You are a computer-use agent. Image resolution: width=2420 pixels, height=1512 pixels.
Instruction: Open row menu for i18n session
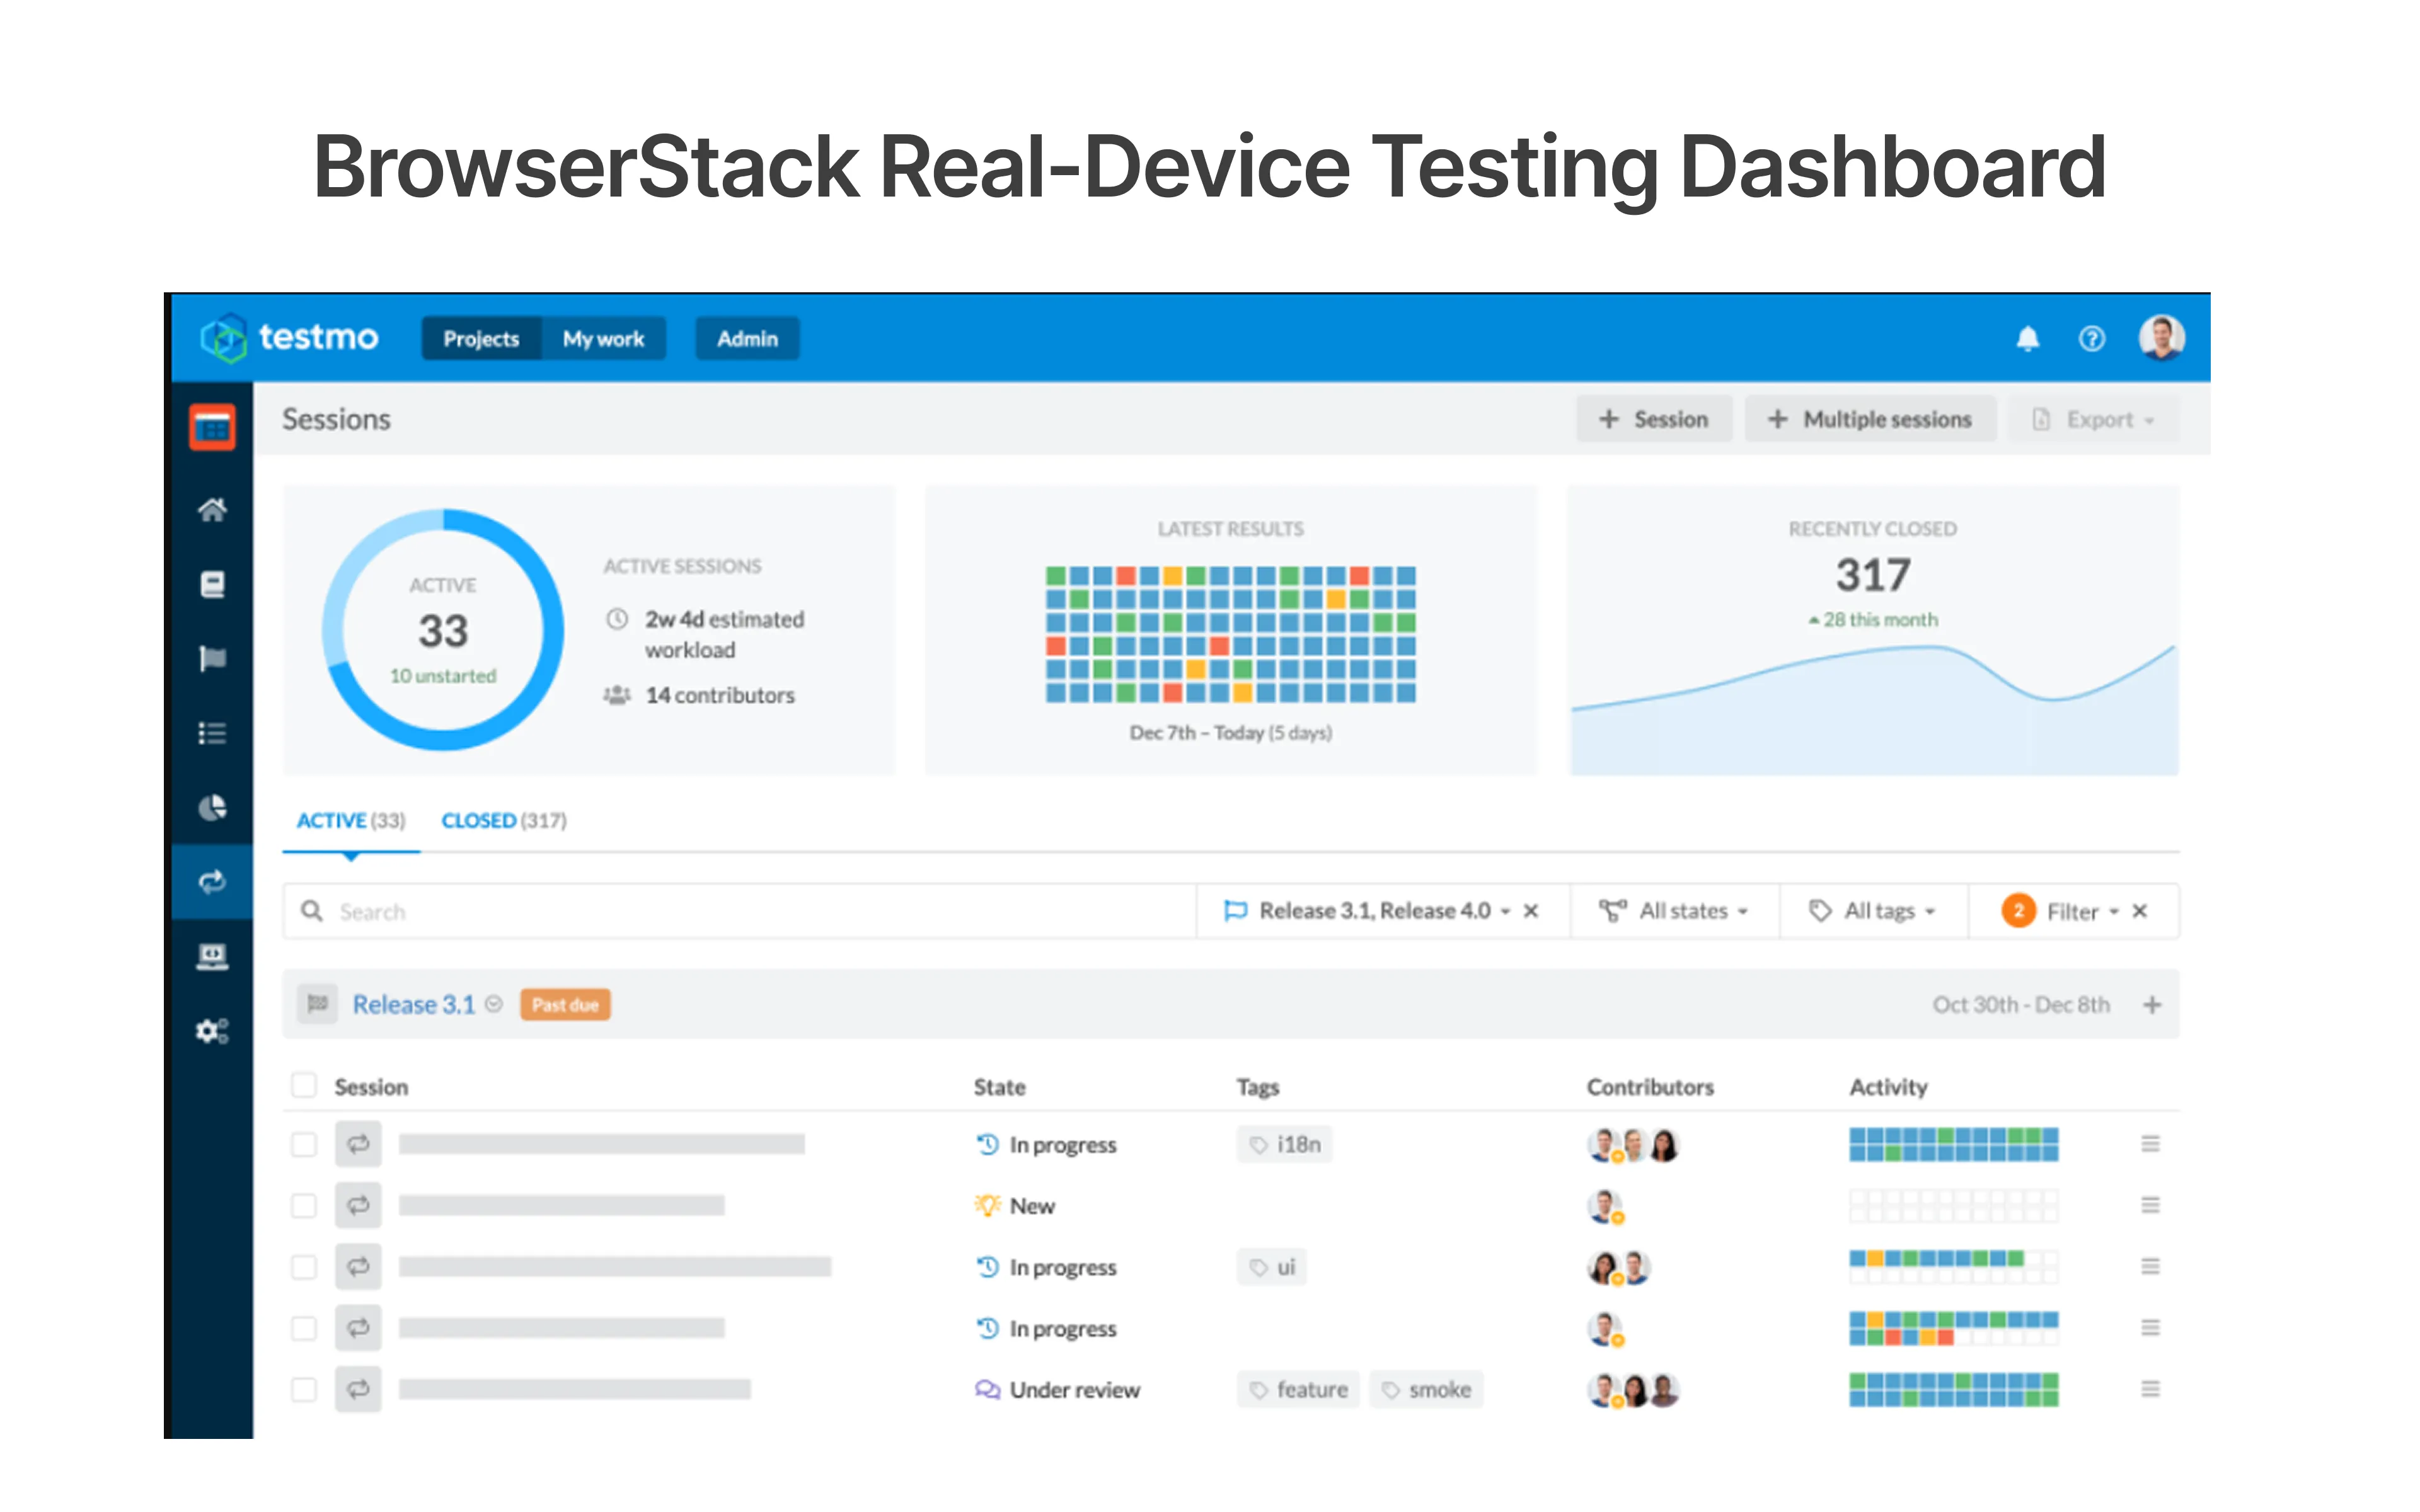coord(2150,1143)
